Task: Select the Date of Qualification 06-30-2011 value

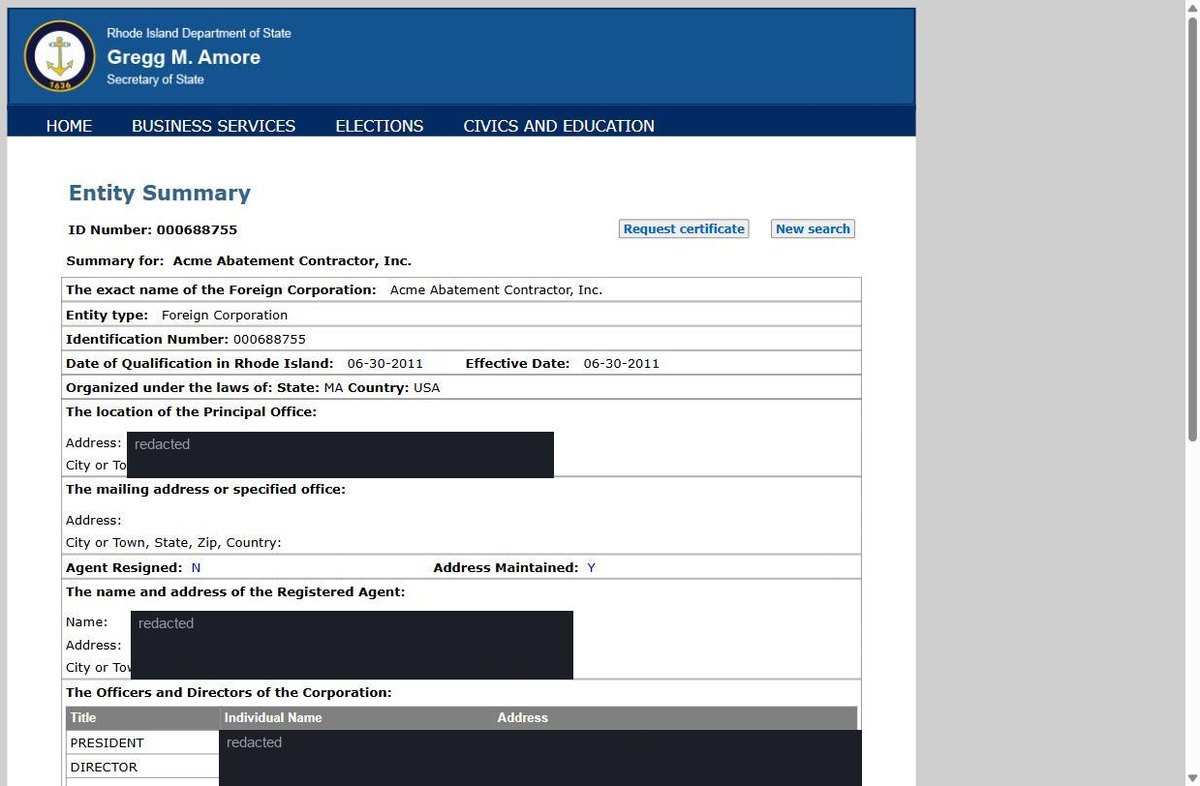Action: click(385, 363)
